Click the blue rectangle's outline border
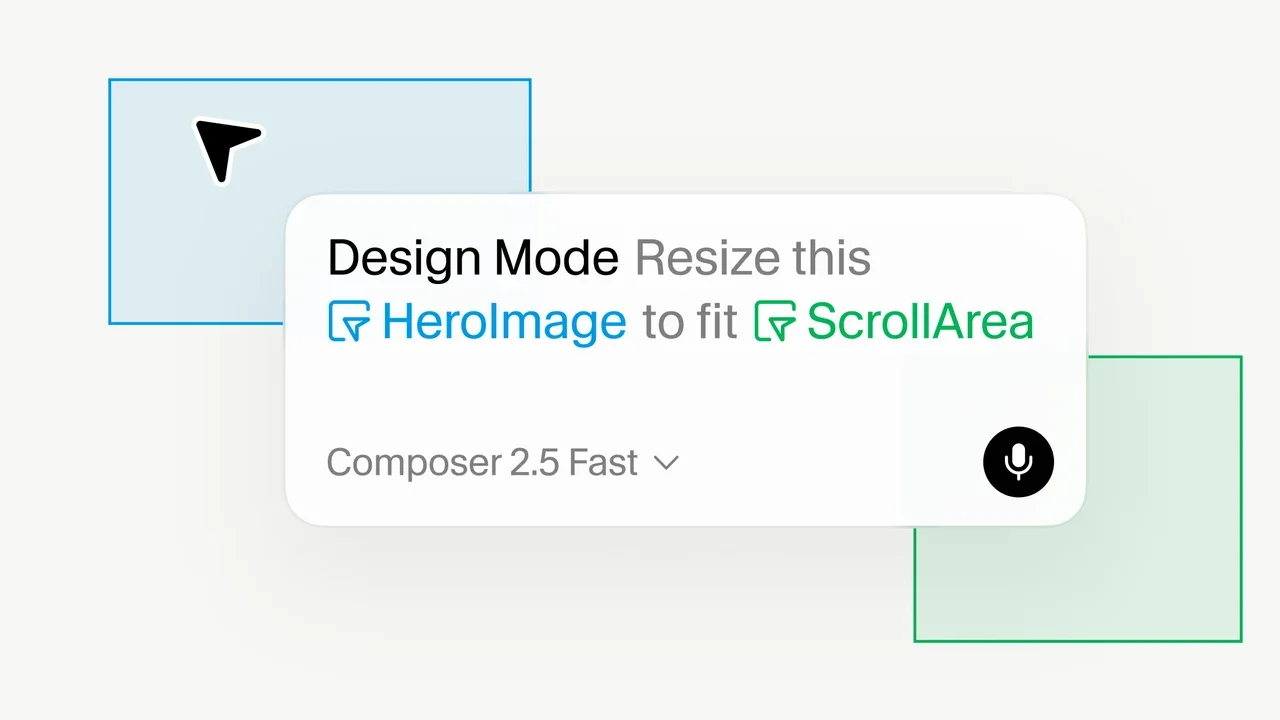Viewport: 1280px width, 720px height. coord(320,79)
